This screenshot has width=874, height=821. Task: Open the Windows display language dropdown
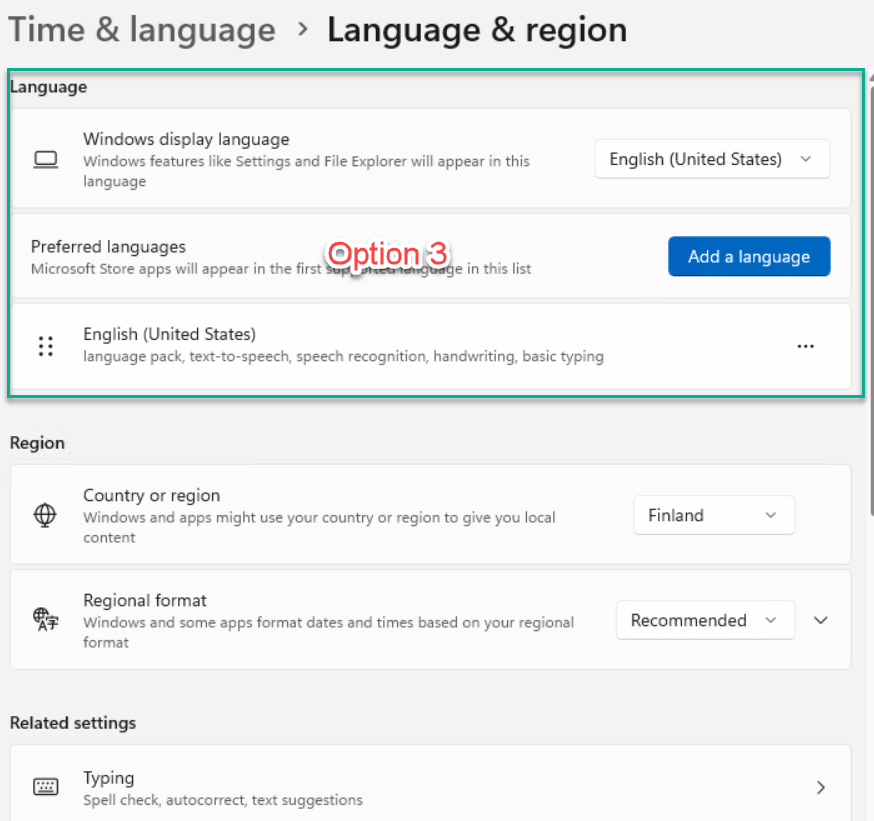[x=712, y=159]
